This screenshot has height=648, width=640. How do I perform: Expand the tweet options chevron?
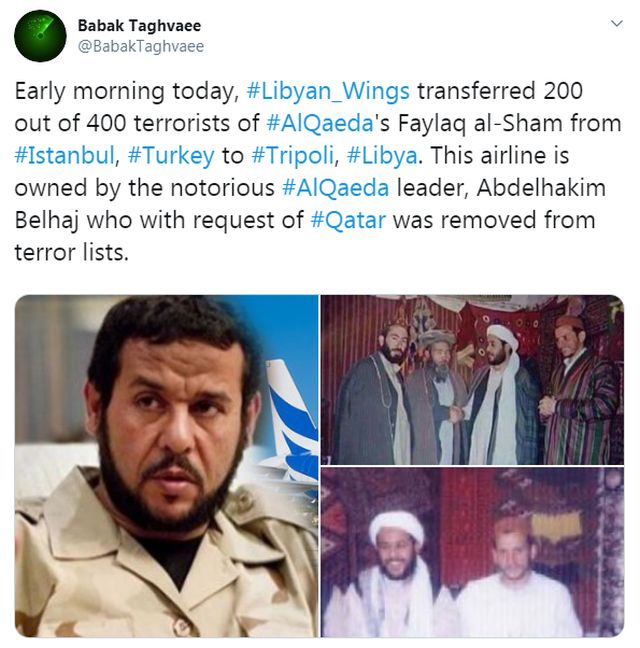point(616,24)
